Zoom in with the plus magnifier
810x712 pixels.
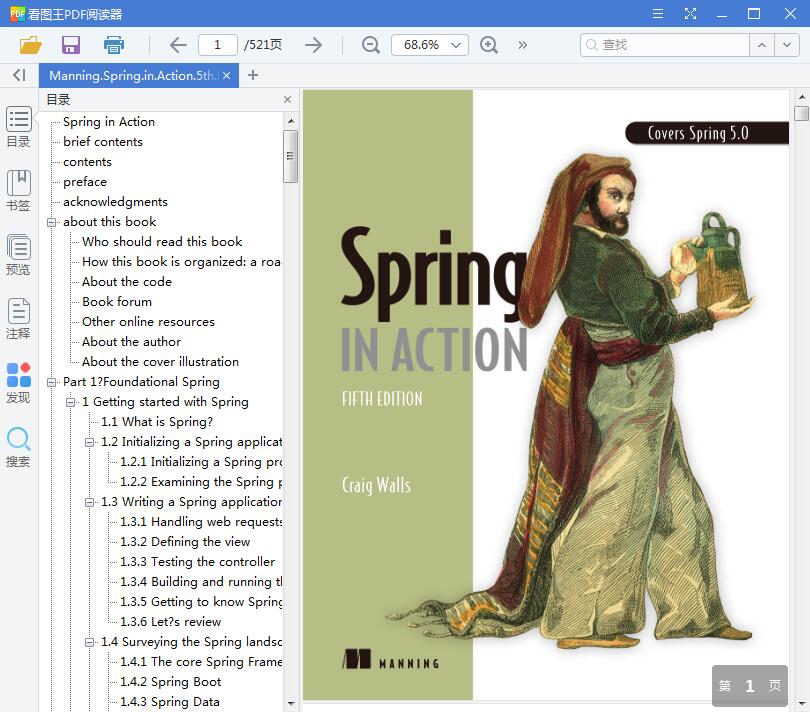click(x=489, y=45)
